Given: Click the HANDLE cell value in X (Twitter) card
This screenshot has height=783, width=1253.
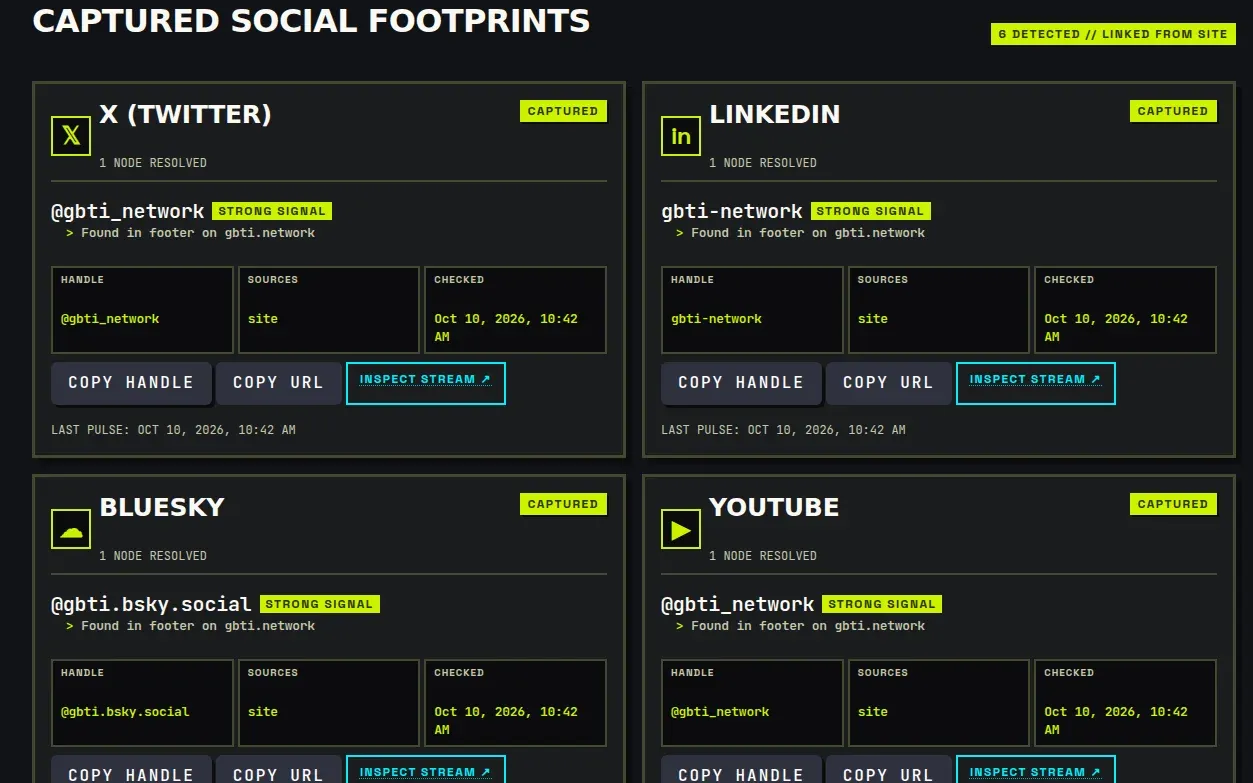Looking at the screenshot, I should 110,319.
